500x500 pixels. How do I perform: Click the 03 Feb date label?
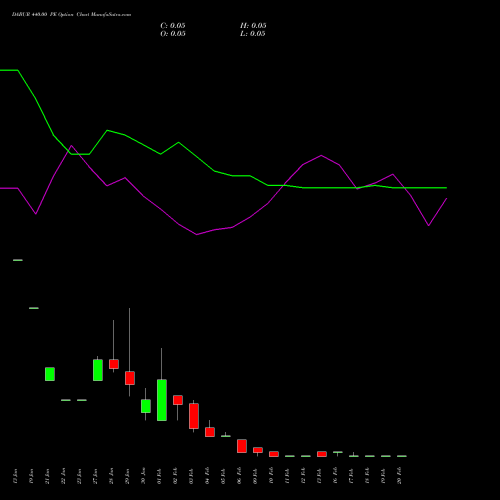tap(192, 476)
